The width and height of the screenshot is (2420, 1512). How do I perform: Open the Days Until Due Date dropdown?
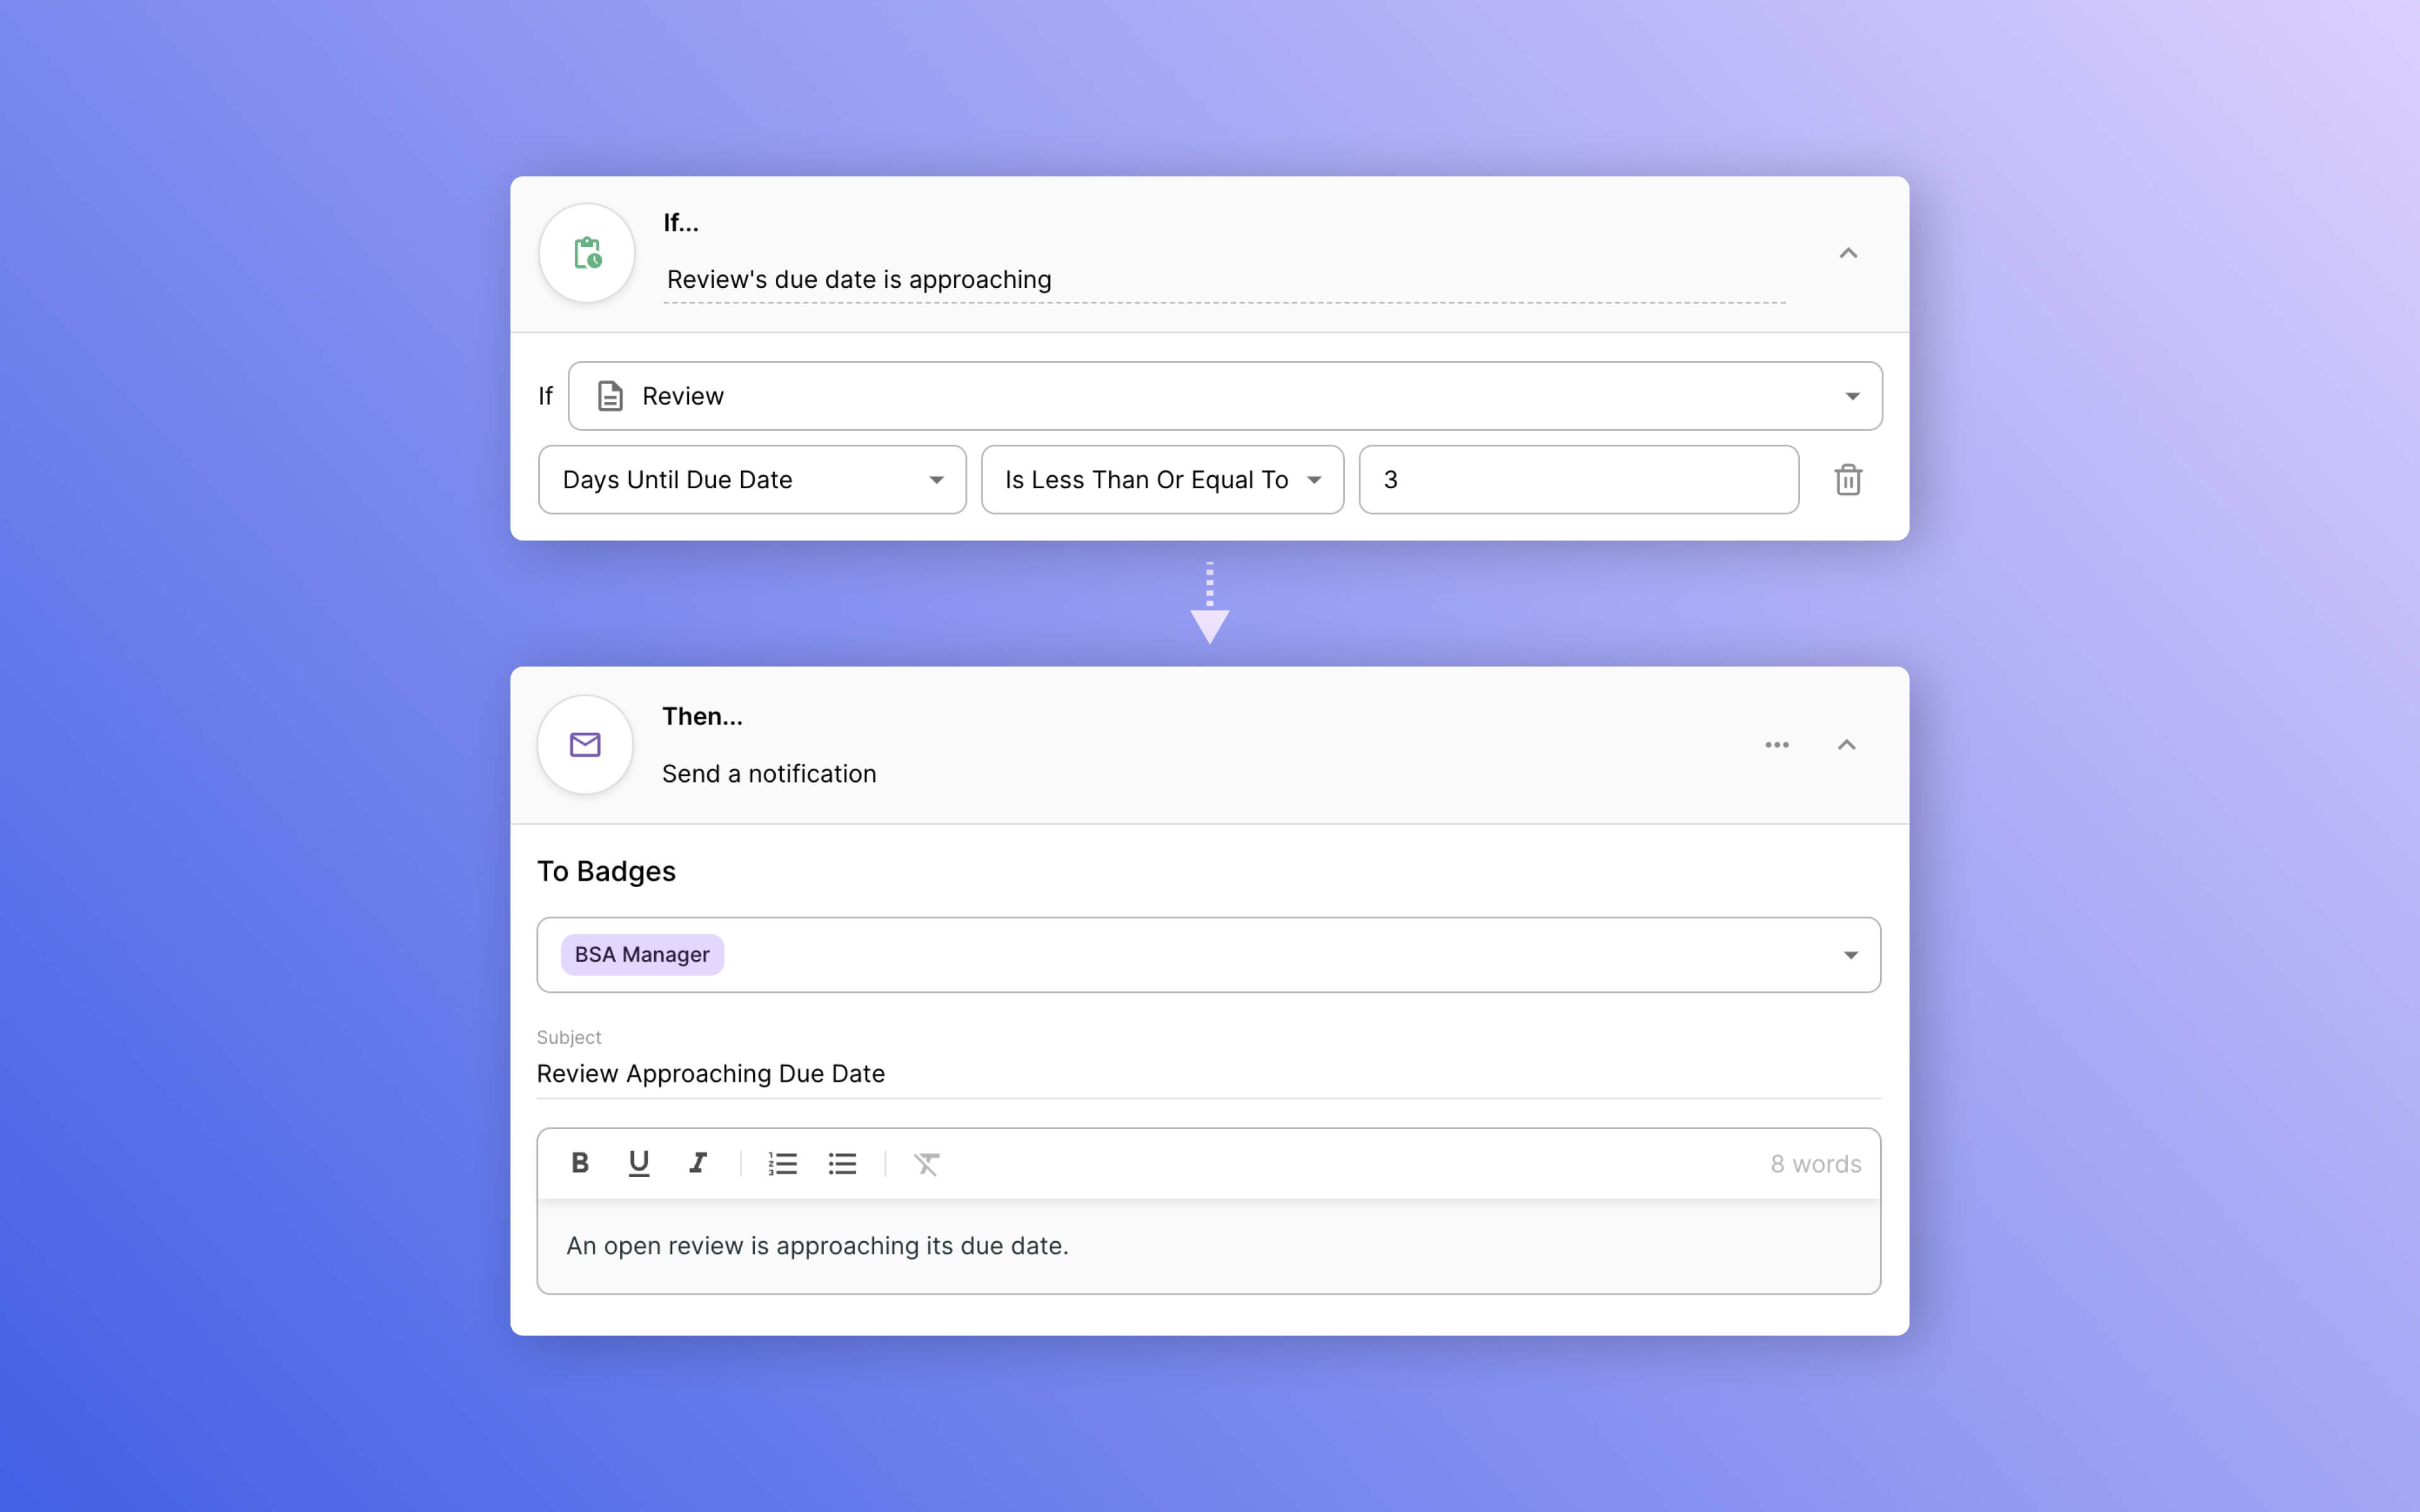pyautogui.click(x=749, y=479)
